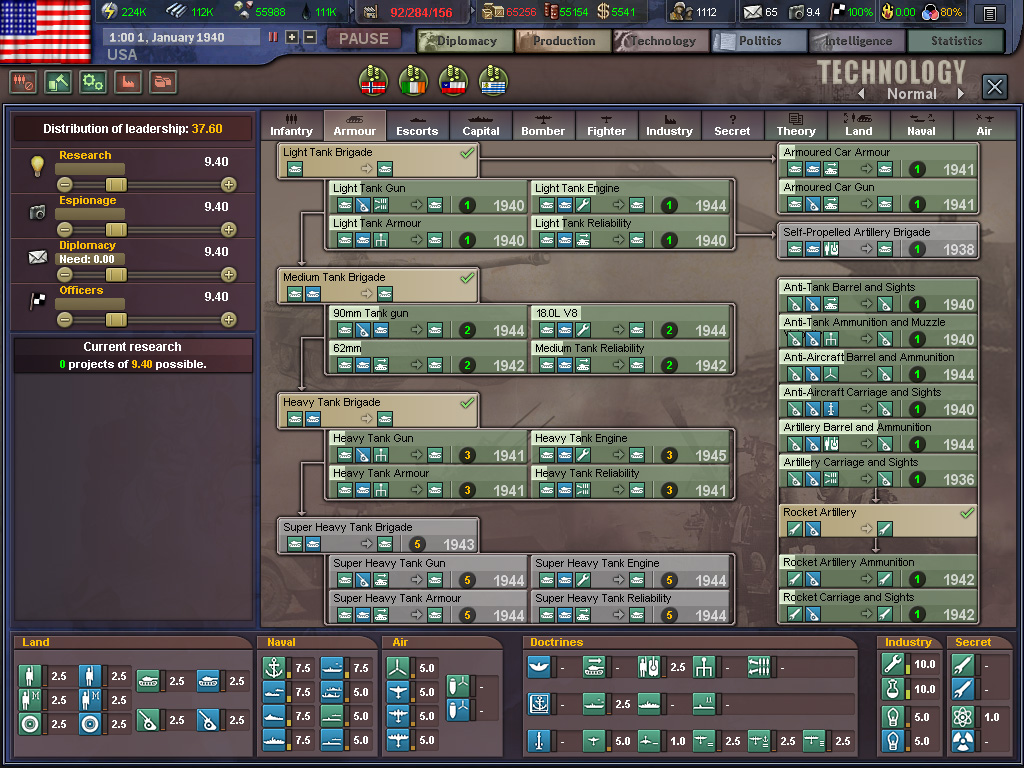The image size is (1024, 768).
Task: Click the plus button on Research slider
Action: (x=228, y=184)
